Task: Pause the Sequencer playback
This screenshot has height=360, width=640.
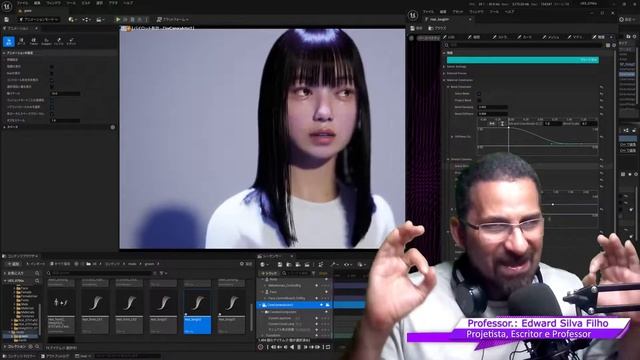Action: tap(299, 347)
